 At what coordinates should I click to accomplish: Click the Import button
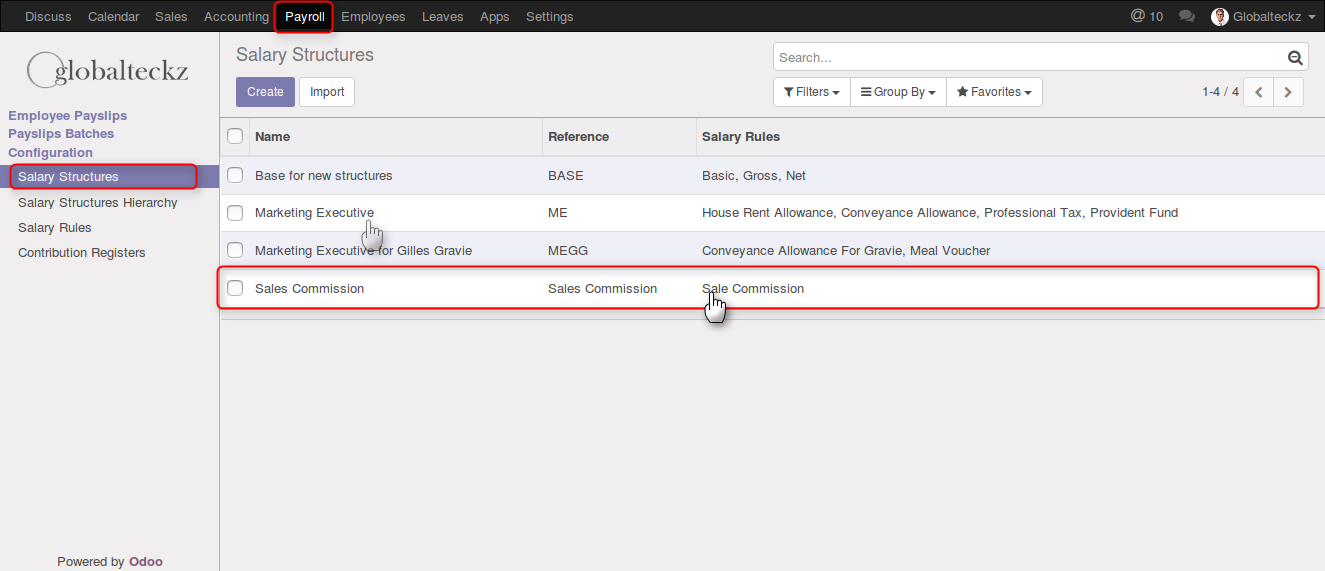pos(327,92)
